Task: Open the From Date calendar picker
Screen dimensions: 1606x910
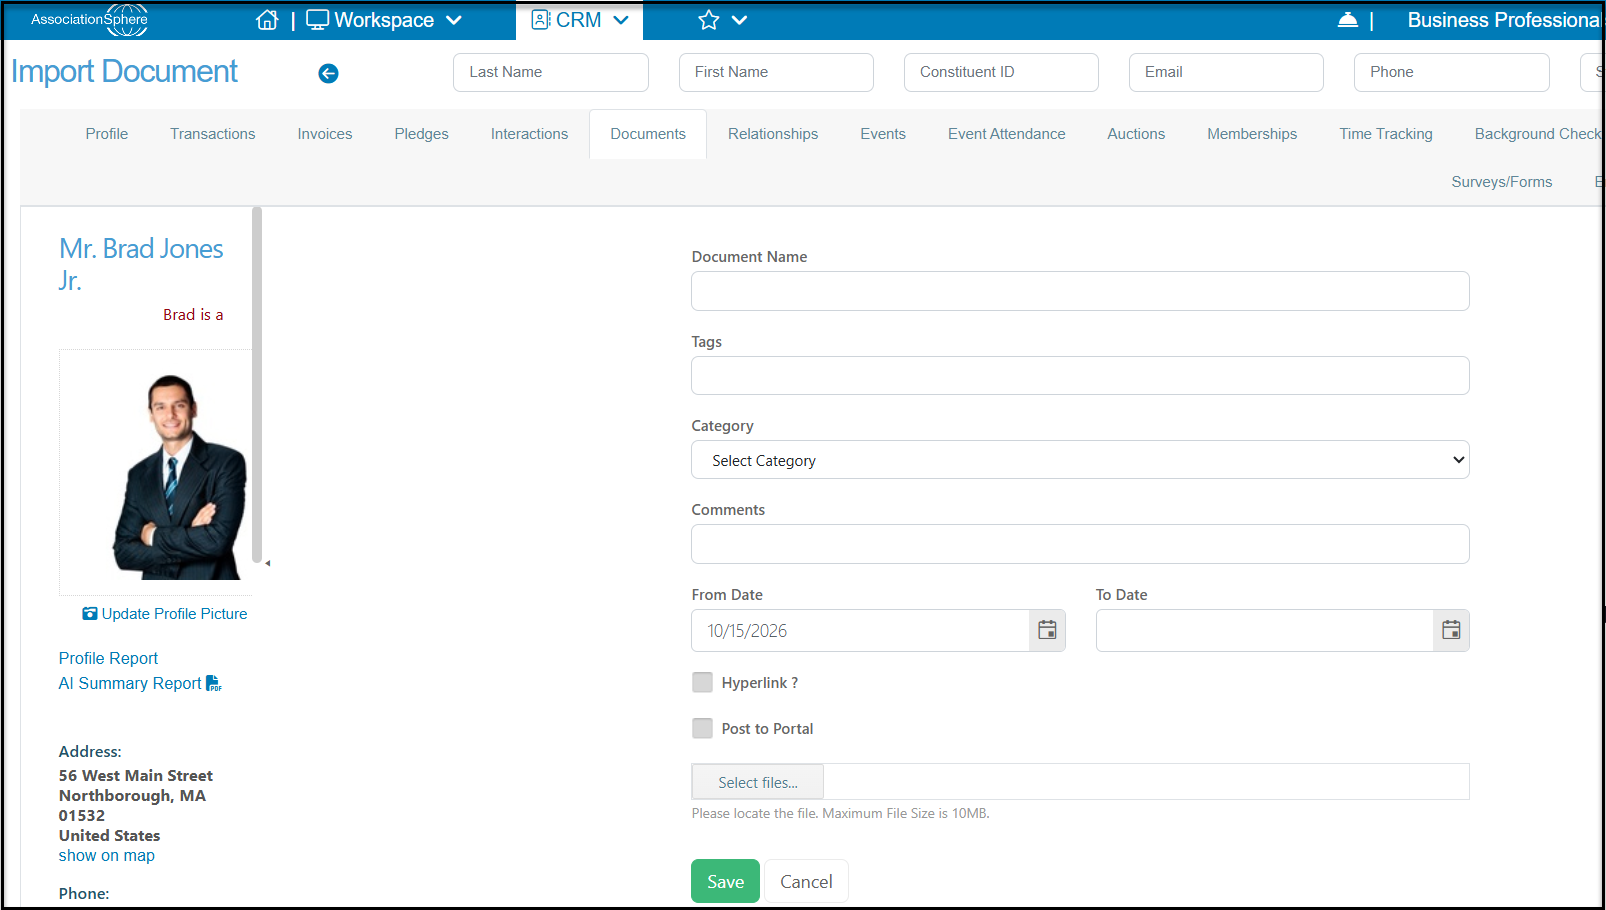Action: 1047,630
